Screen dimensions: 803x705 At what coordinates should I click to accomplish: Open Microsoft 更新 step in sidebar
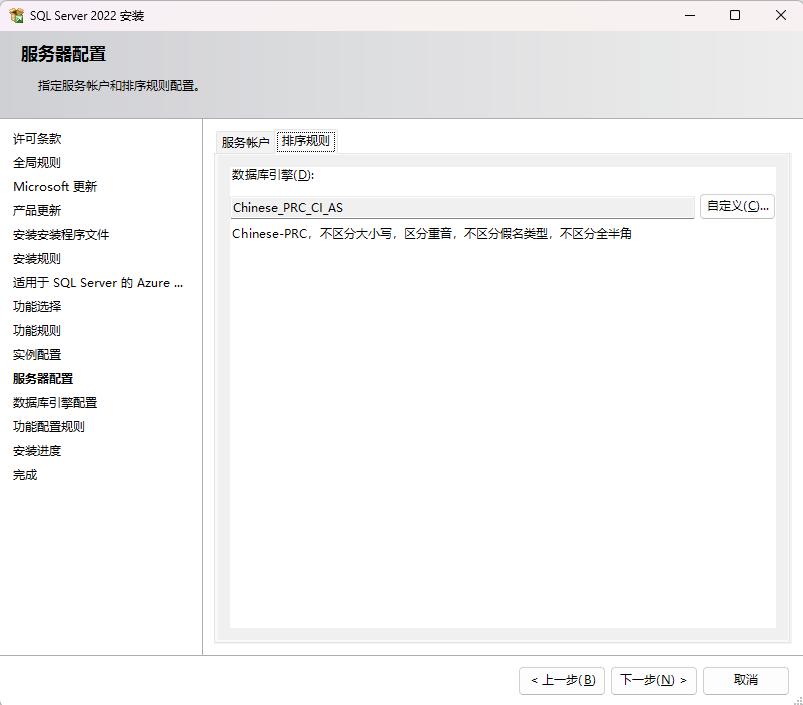(55, 187)
